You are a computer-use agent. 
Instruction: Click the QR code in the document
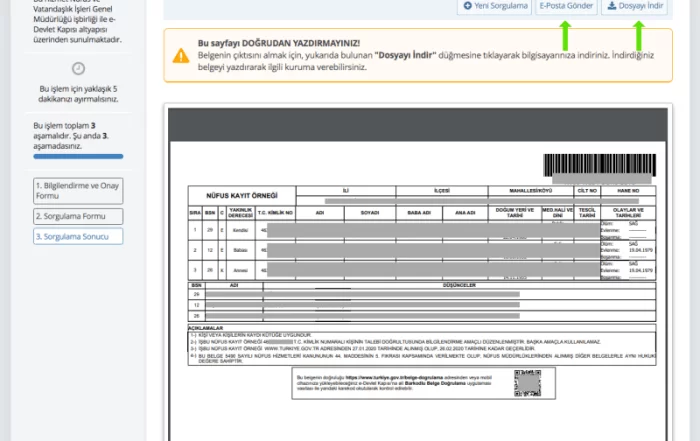click(527, 383)
